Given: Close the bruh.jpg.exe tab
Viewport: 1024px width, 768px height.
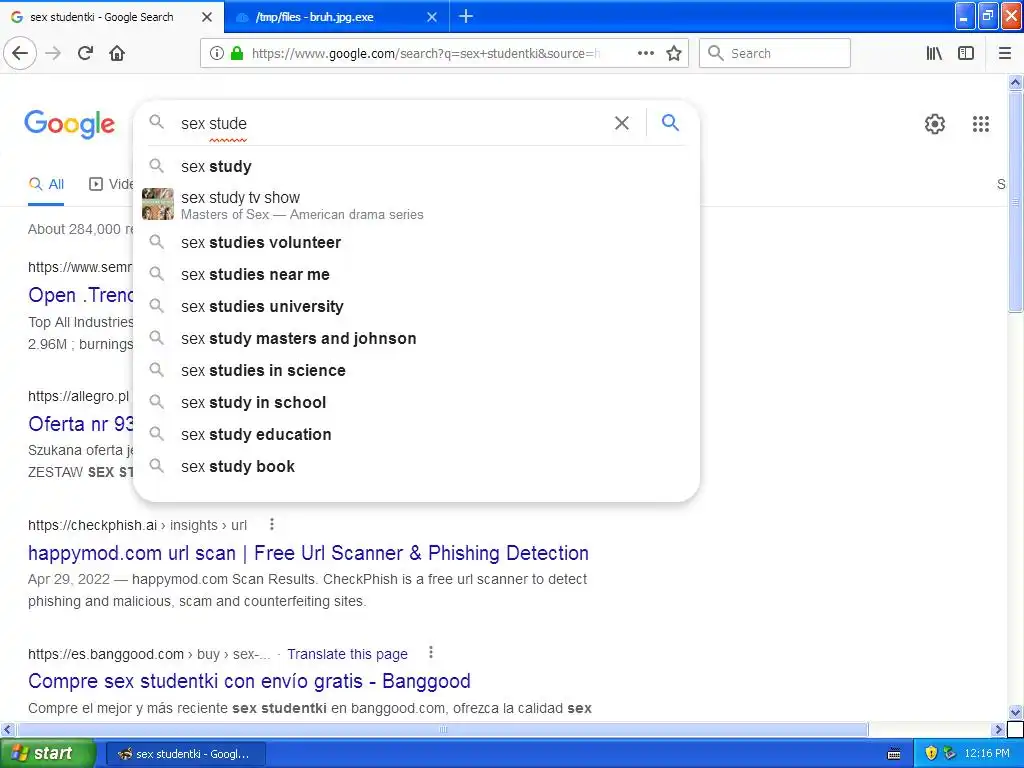Looking at the screenshot, I should (432, 17).
